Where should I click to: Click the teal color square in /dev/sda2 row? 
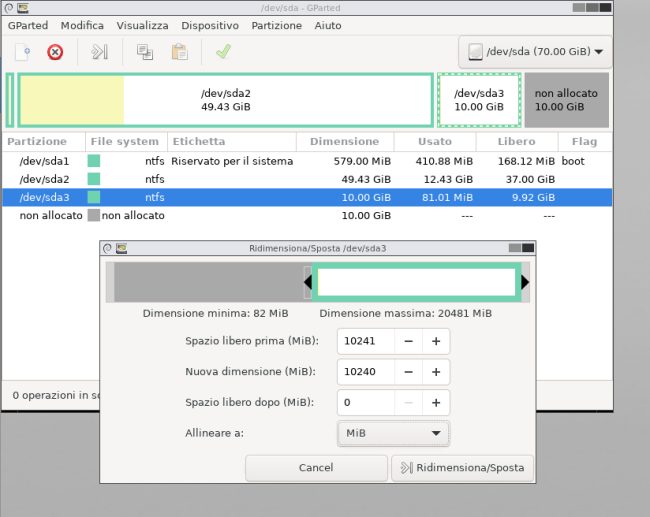94,179
